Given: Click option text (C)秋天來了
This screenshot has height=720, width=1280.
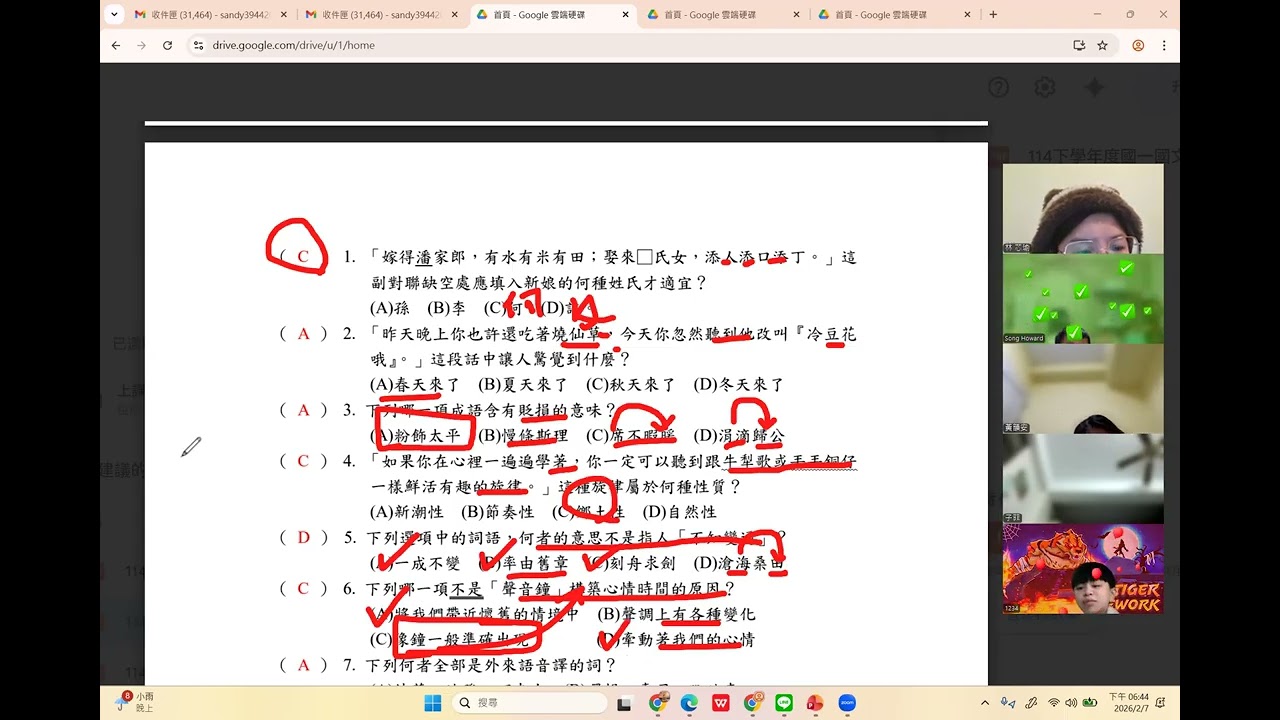Looking at the screenshot, I should tap(631, 385).
